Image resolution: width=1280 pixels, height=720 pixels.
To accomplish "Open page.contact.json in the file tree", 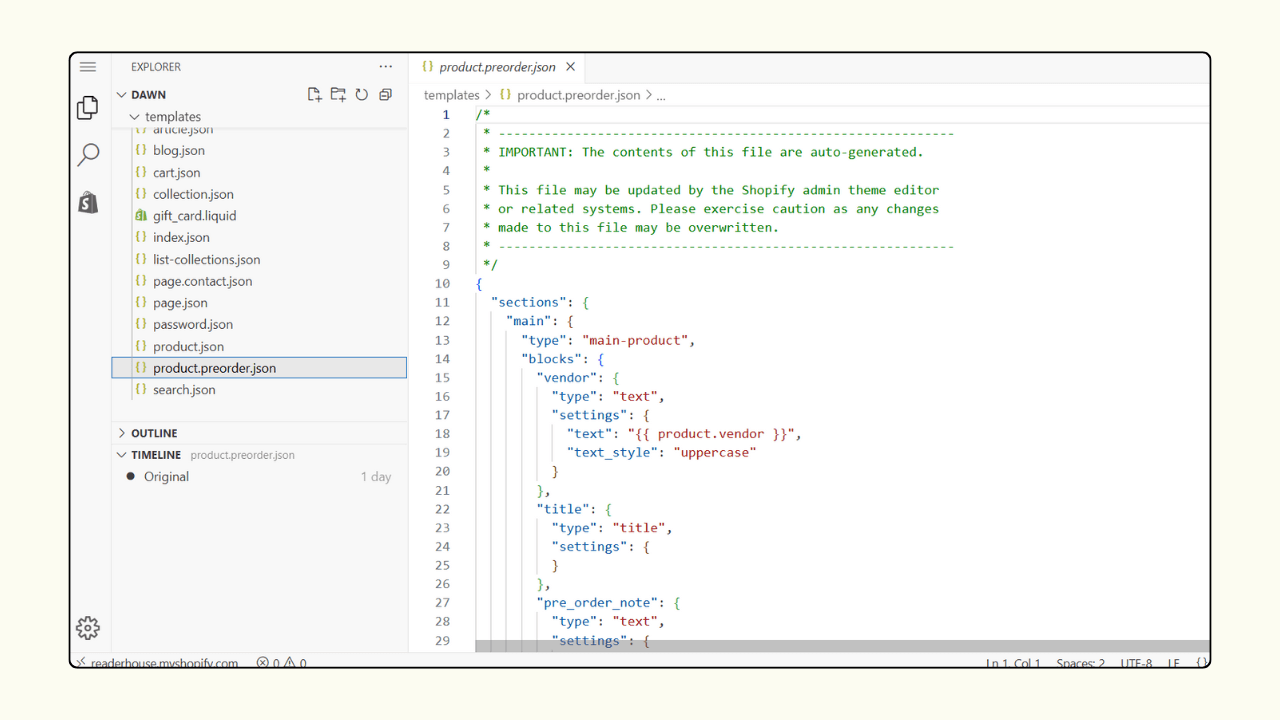I will 202,282.
